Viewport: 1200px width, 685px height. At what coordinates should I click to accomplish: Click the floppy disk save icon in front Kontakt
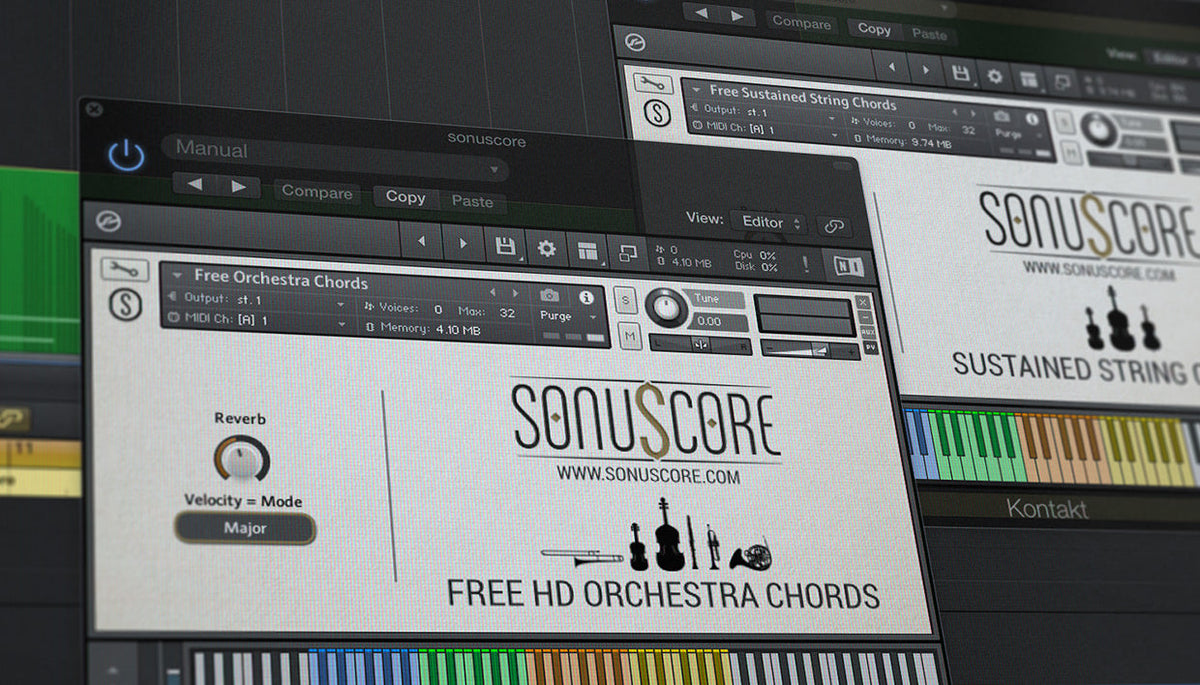coord(505,246)
